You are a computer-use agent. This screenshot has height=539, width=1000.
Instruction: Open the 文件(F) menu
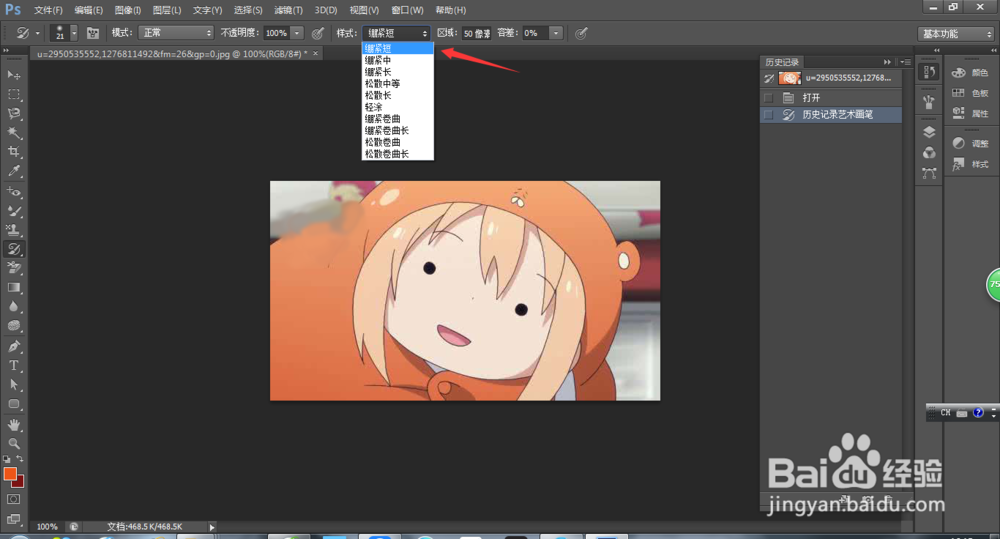48,10
